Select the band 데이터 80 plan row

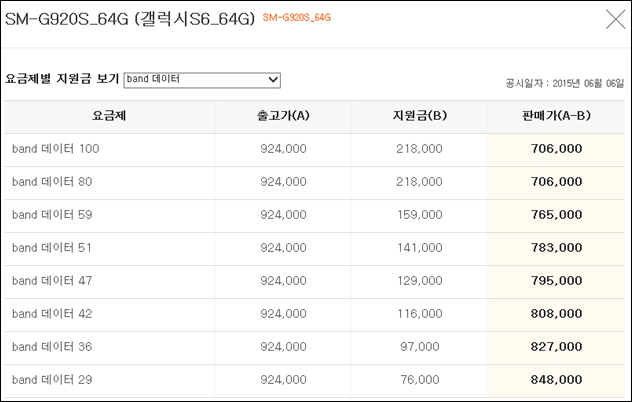click(x=314, y=183)
